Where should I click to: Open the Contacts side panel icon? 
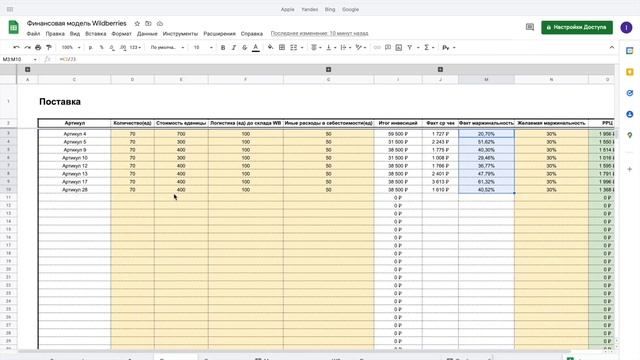pyautogui.click(x=629, y=114)
